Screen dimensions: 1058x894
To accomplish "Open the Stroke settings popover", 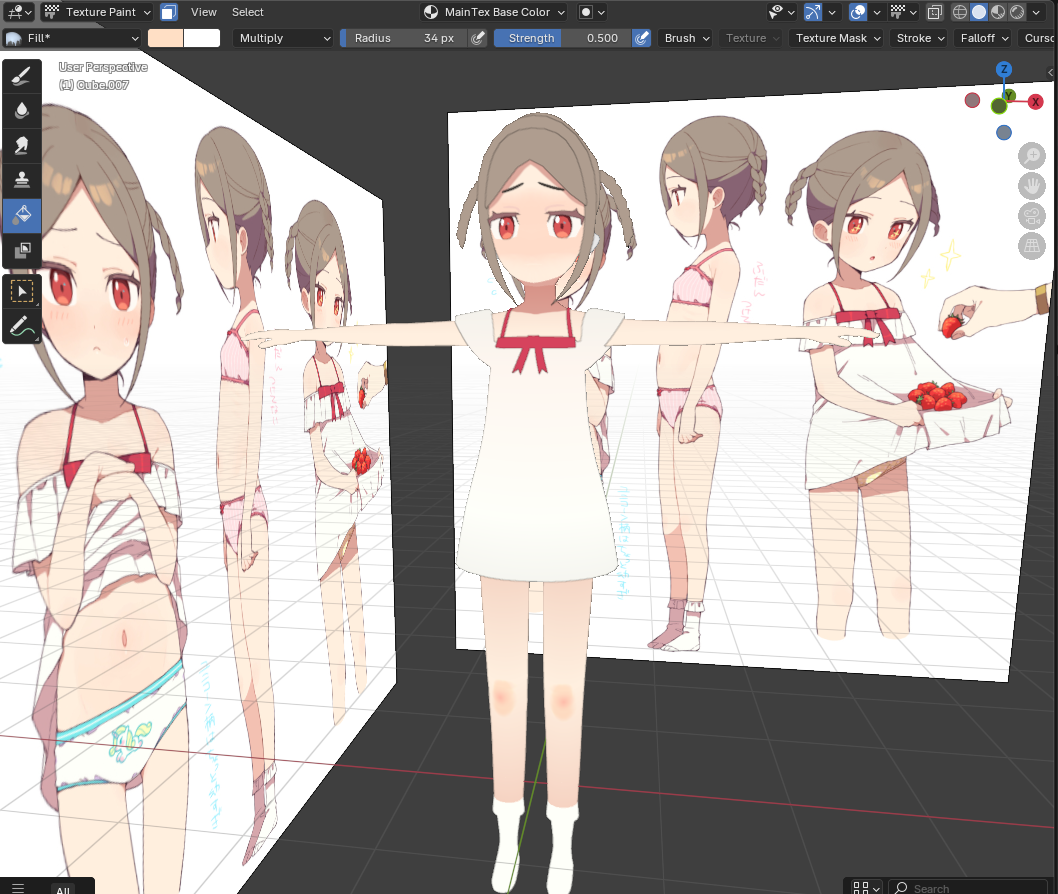I will 920,38.
